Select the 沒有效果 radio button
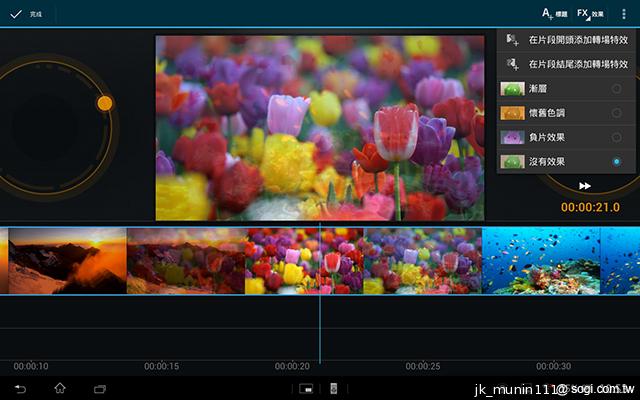Viewport: 640px width, 400px height. coord(616,162)
